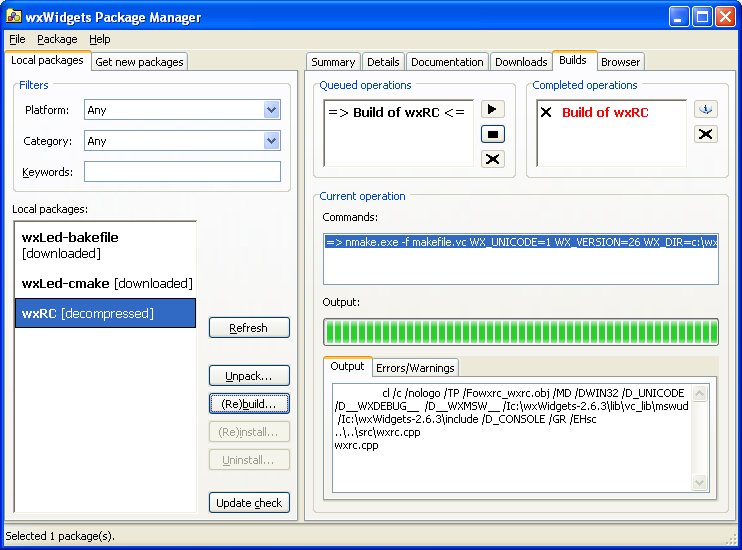Open the Details tab
The image size is (742, 550).
(383, 62)
